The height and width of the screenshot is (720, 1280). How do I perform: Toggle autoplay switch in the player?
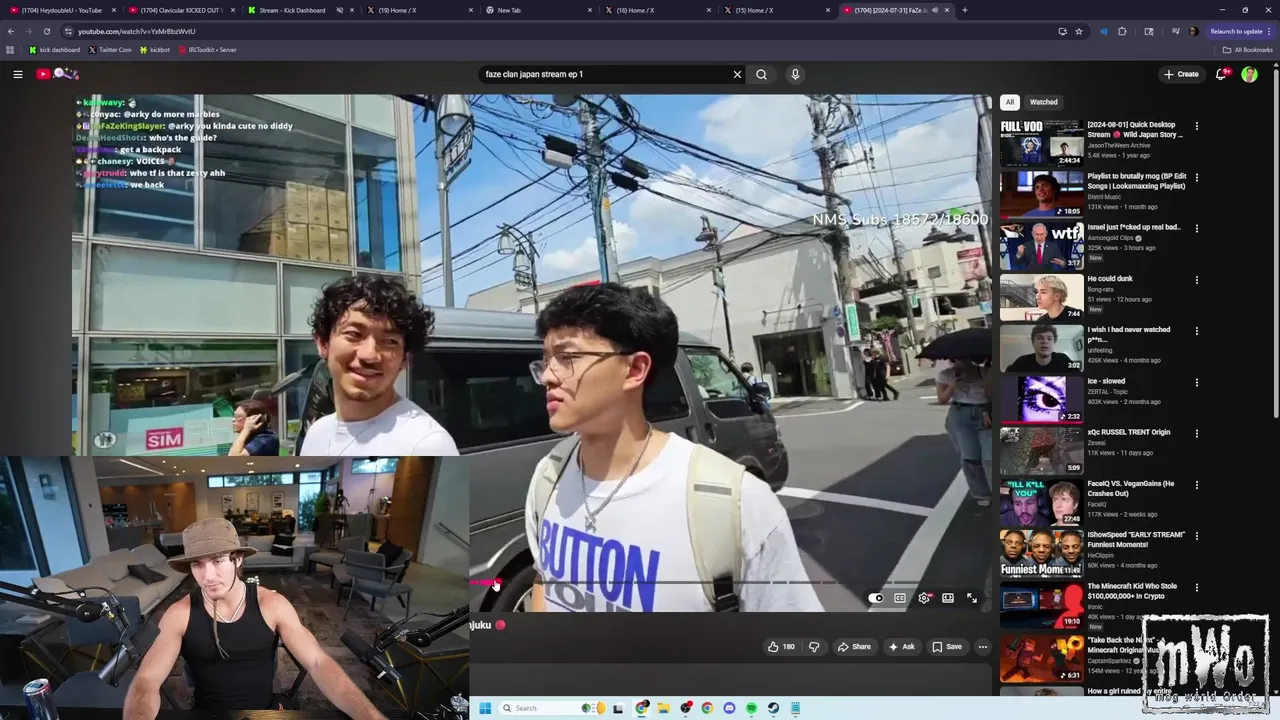click(876, 598)
